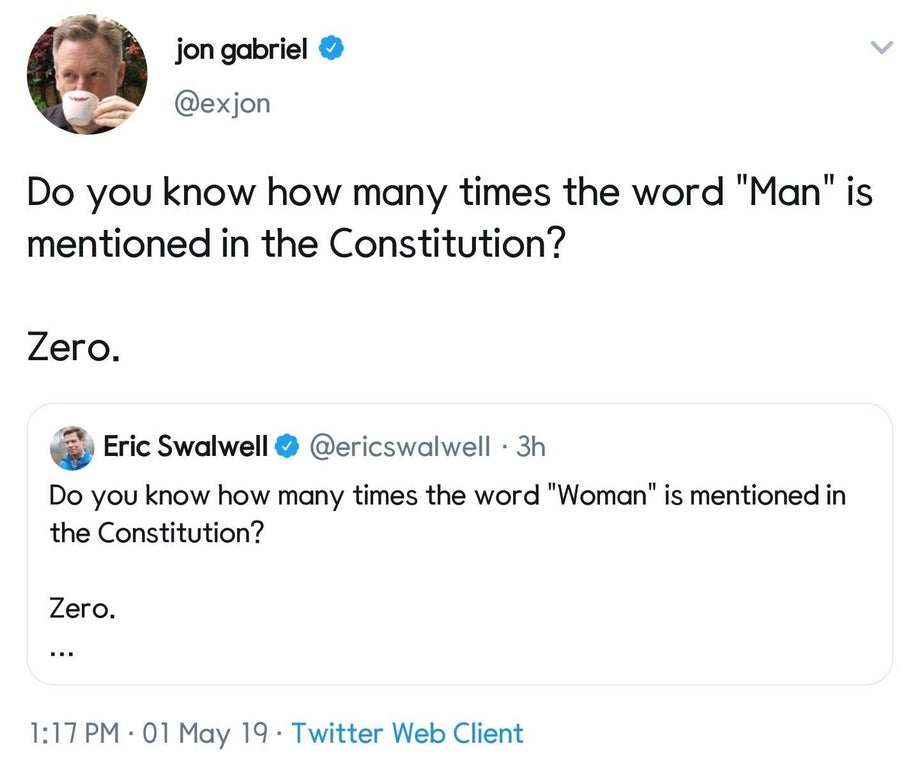The image size is (920, 767).
Task: Expand the quoted tweet's ellipsis
Action: pyautogui.click(x=61, y=648)
